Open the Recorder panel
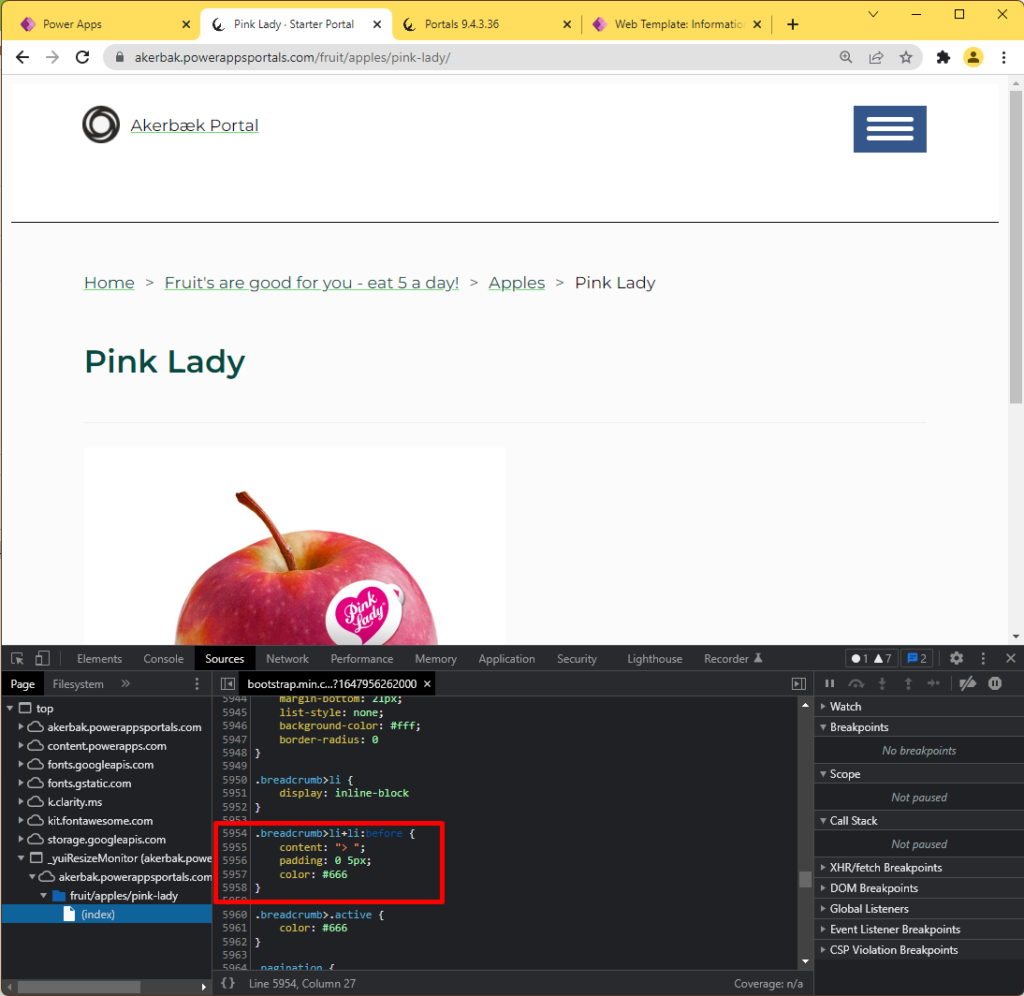1024x996 pixels. coord(733,658)
